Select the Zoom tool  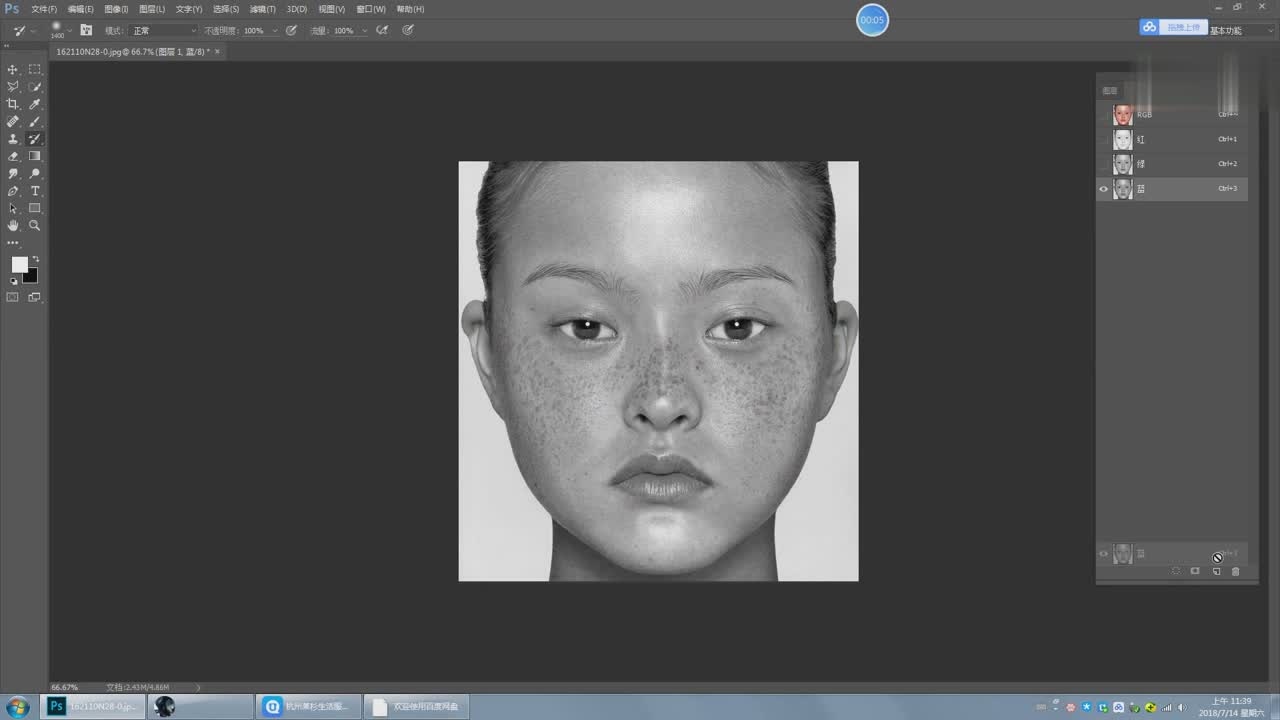point(35,226)
